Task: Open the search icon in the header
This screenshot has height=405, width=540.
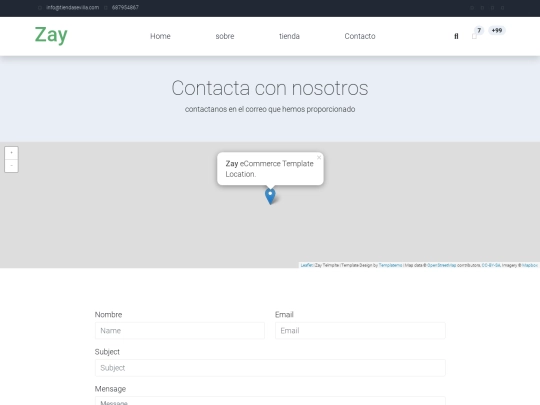Action: pos(456,36)
